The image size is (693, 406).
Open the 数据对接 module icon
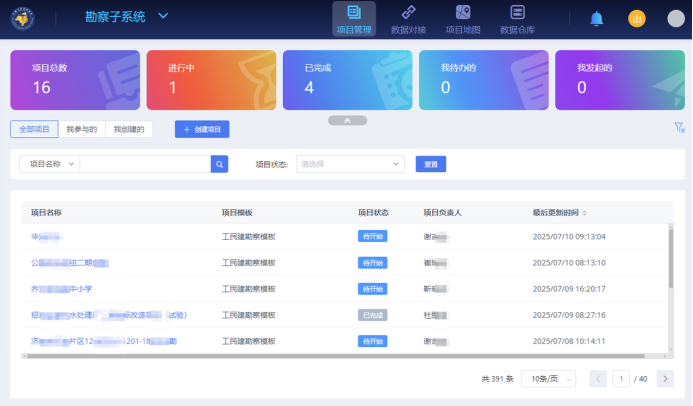pyautogui.click(x=407, y=14)
